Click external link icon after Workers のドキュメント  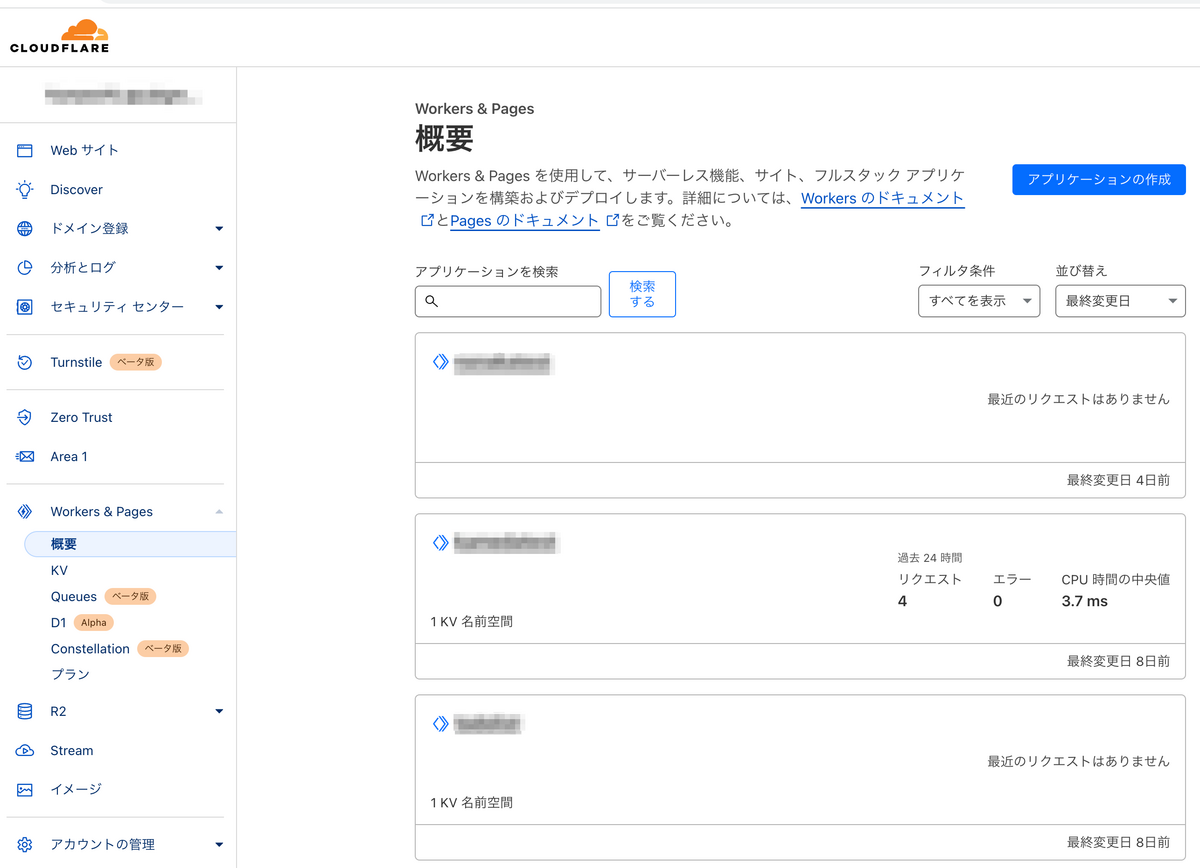point(427,220)
